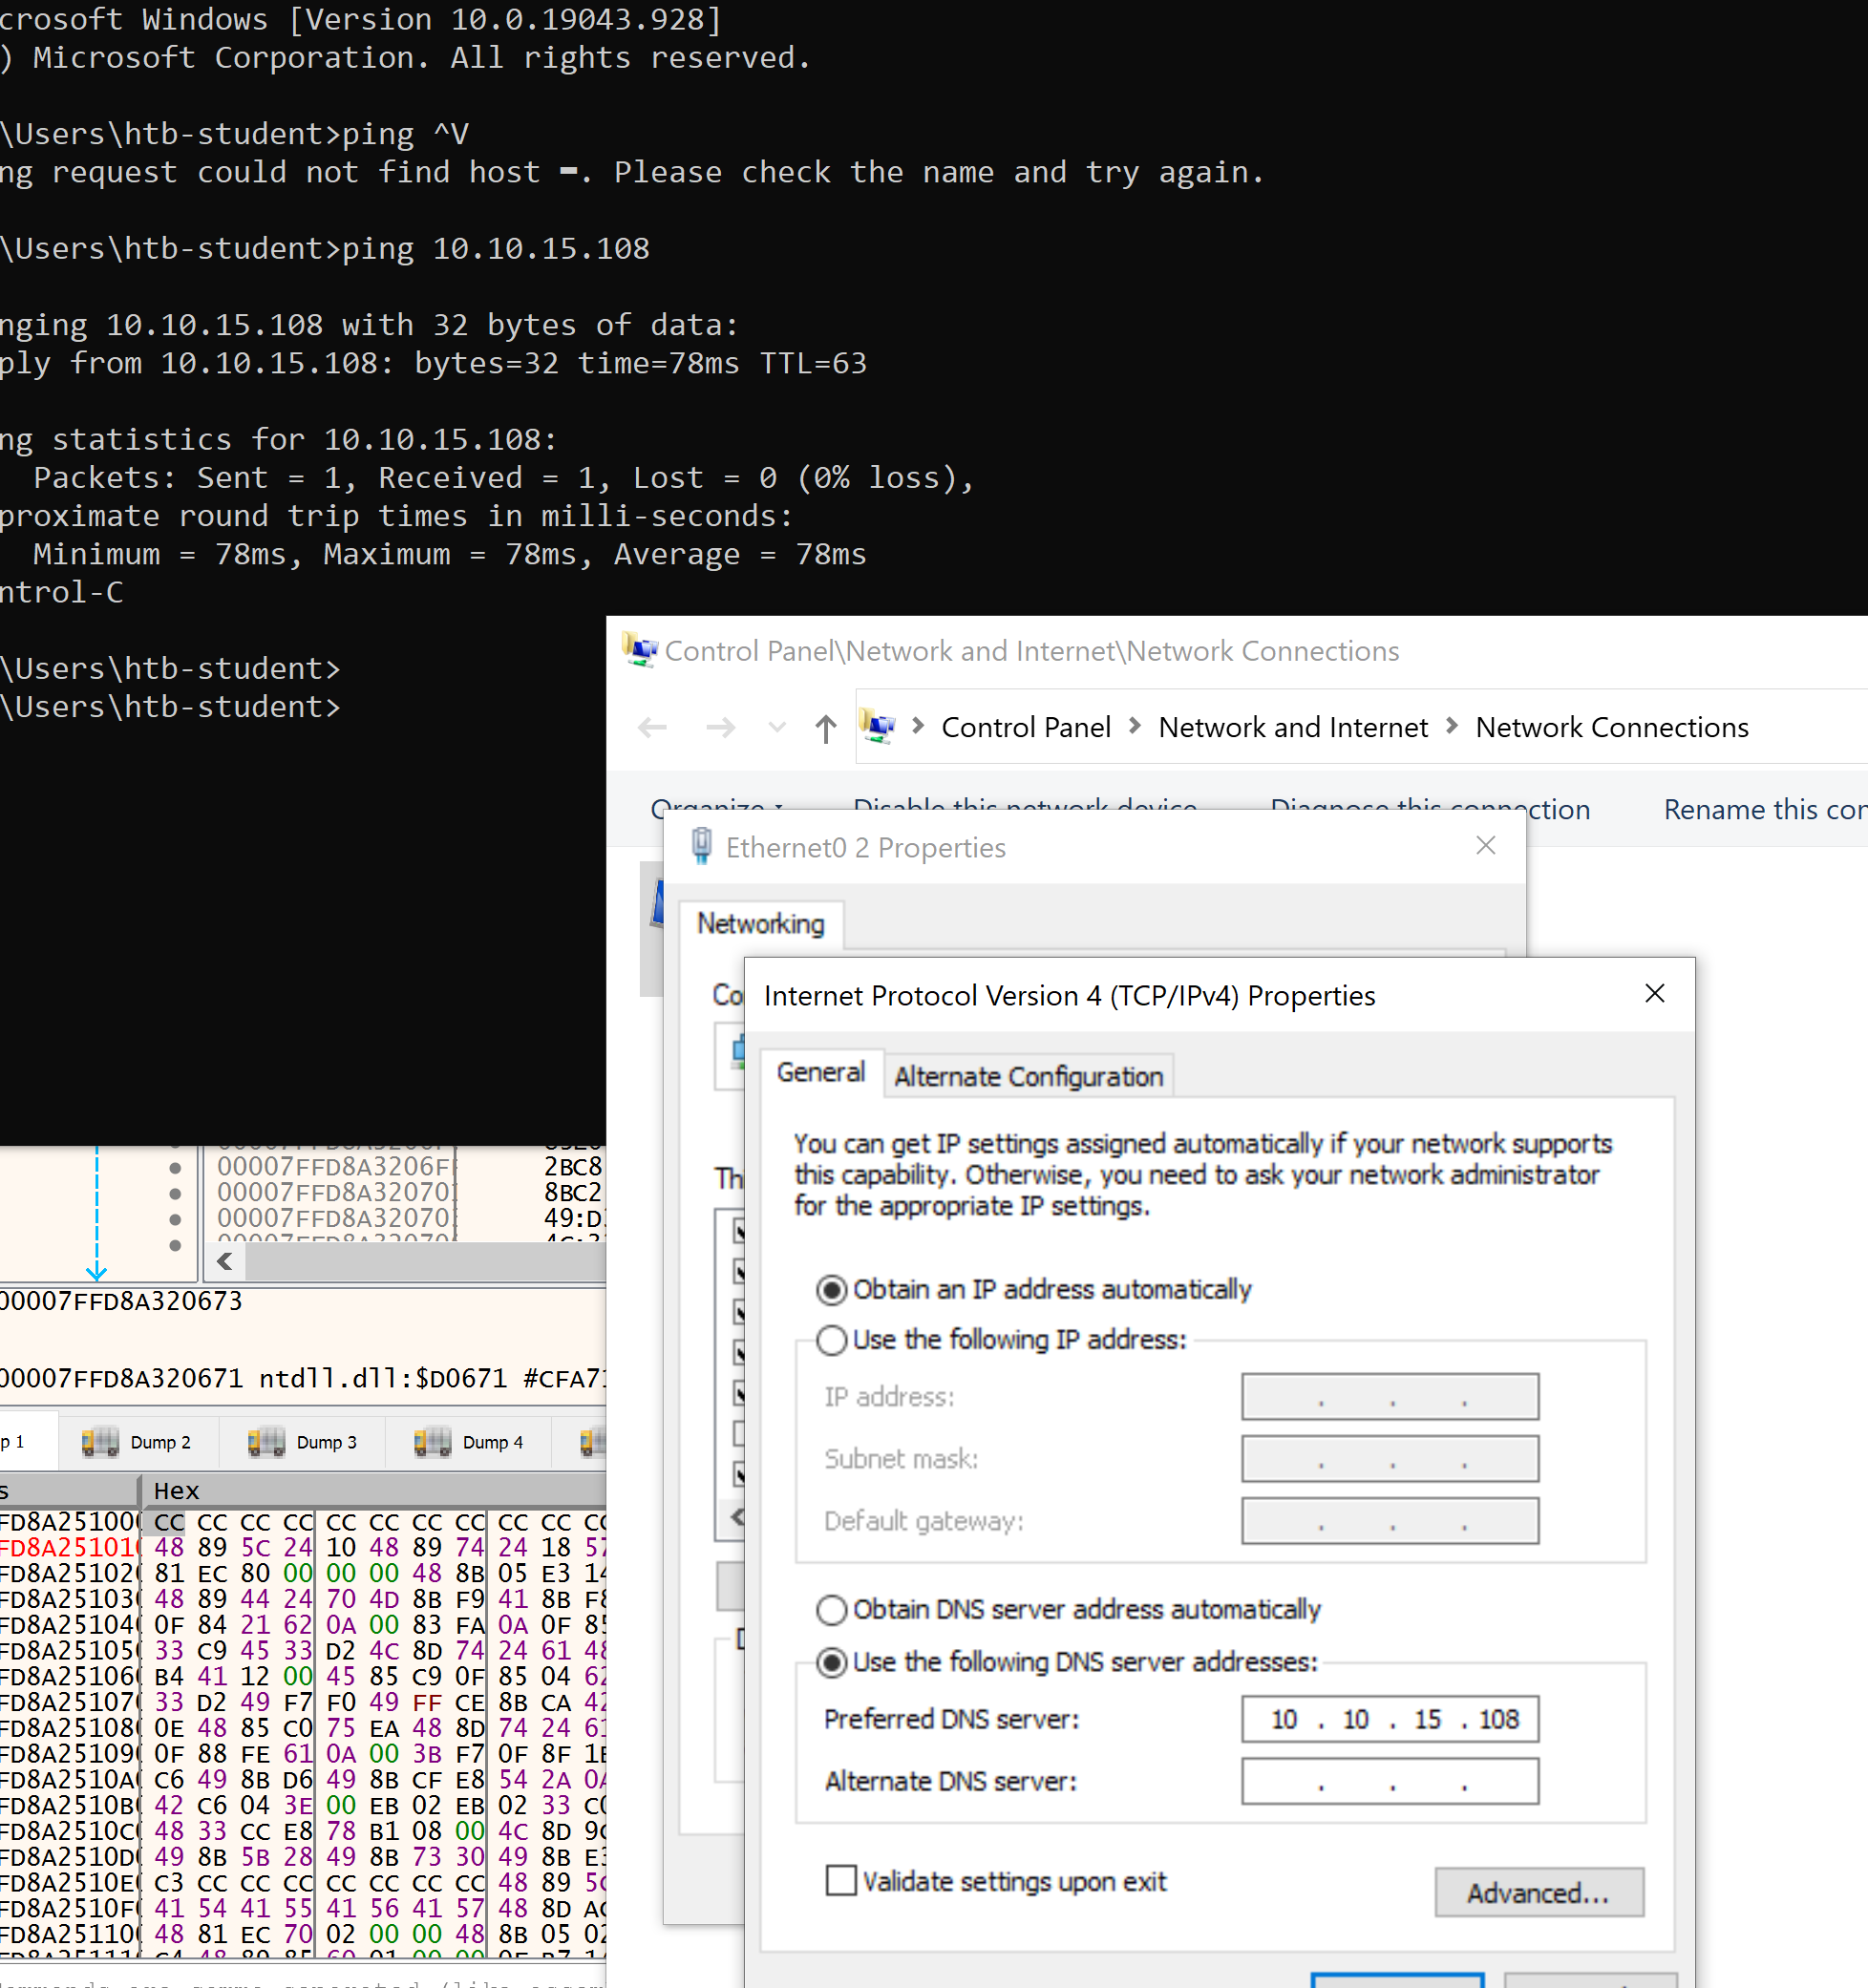
Task: Open the Alternate Configuration tab
Action: click(x=1028, y=1076)
